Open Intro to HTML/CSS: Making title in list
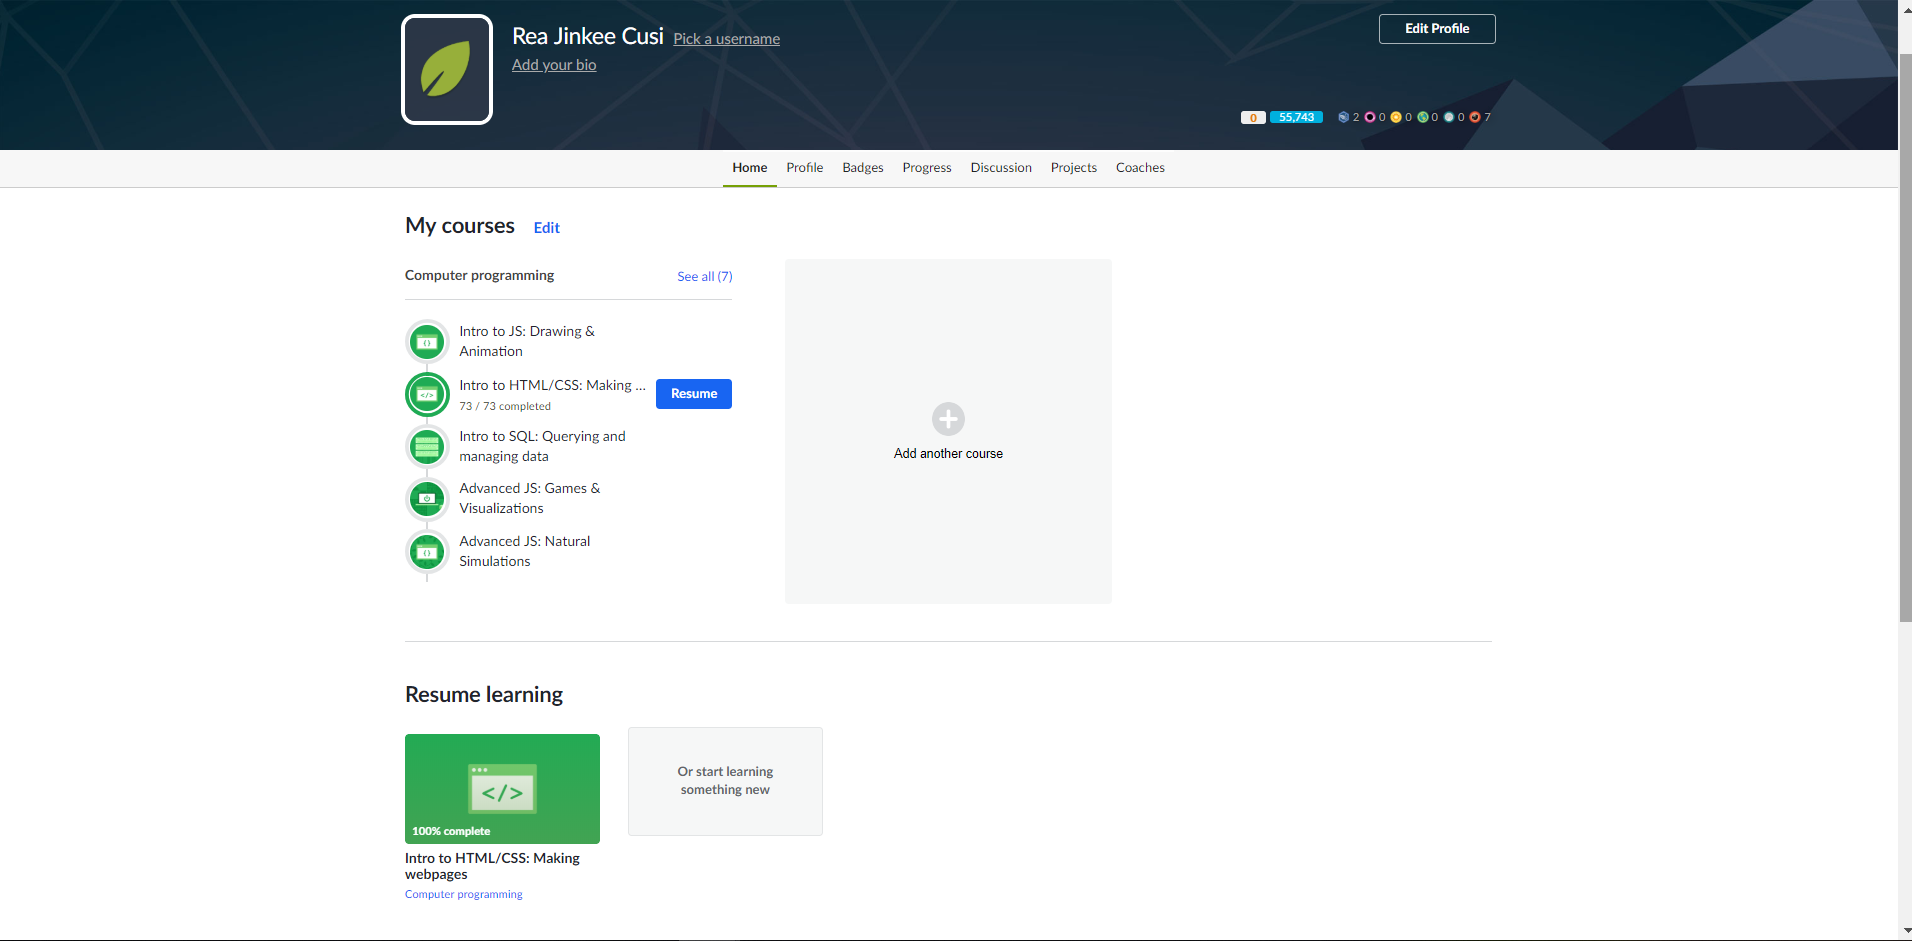This screenshot has height=941, width=1912. [x=552, y=385]
